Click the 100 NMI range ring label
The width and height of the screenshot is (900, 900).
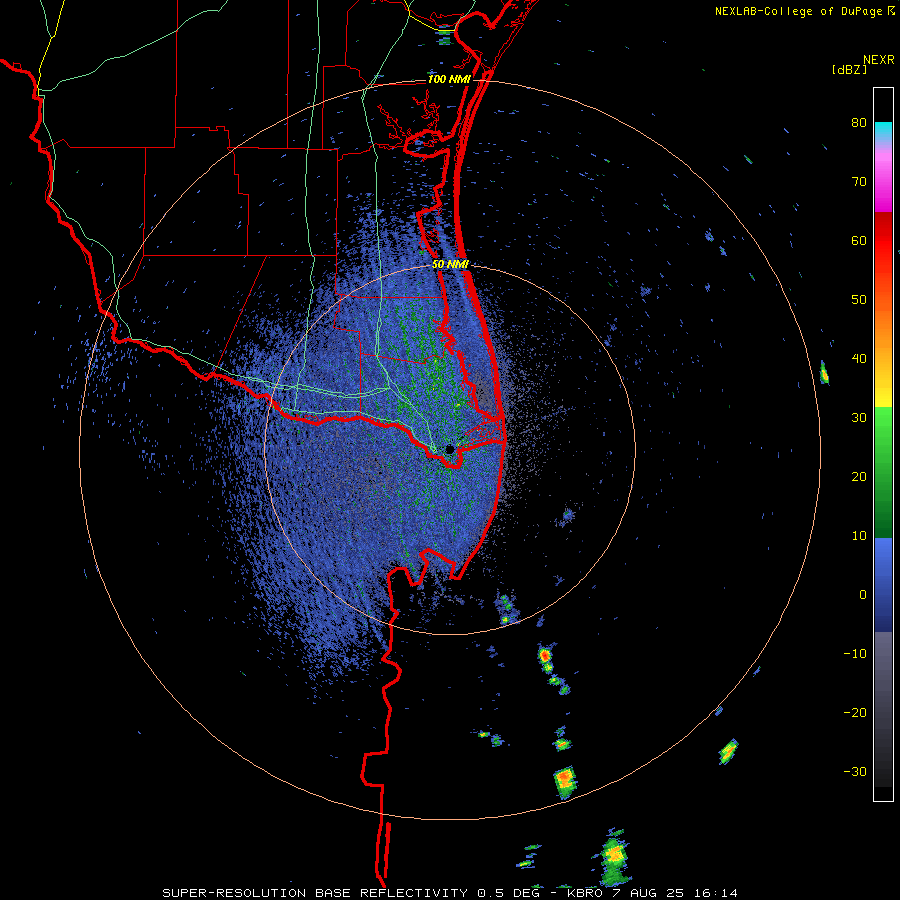[448, 80]
